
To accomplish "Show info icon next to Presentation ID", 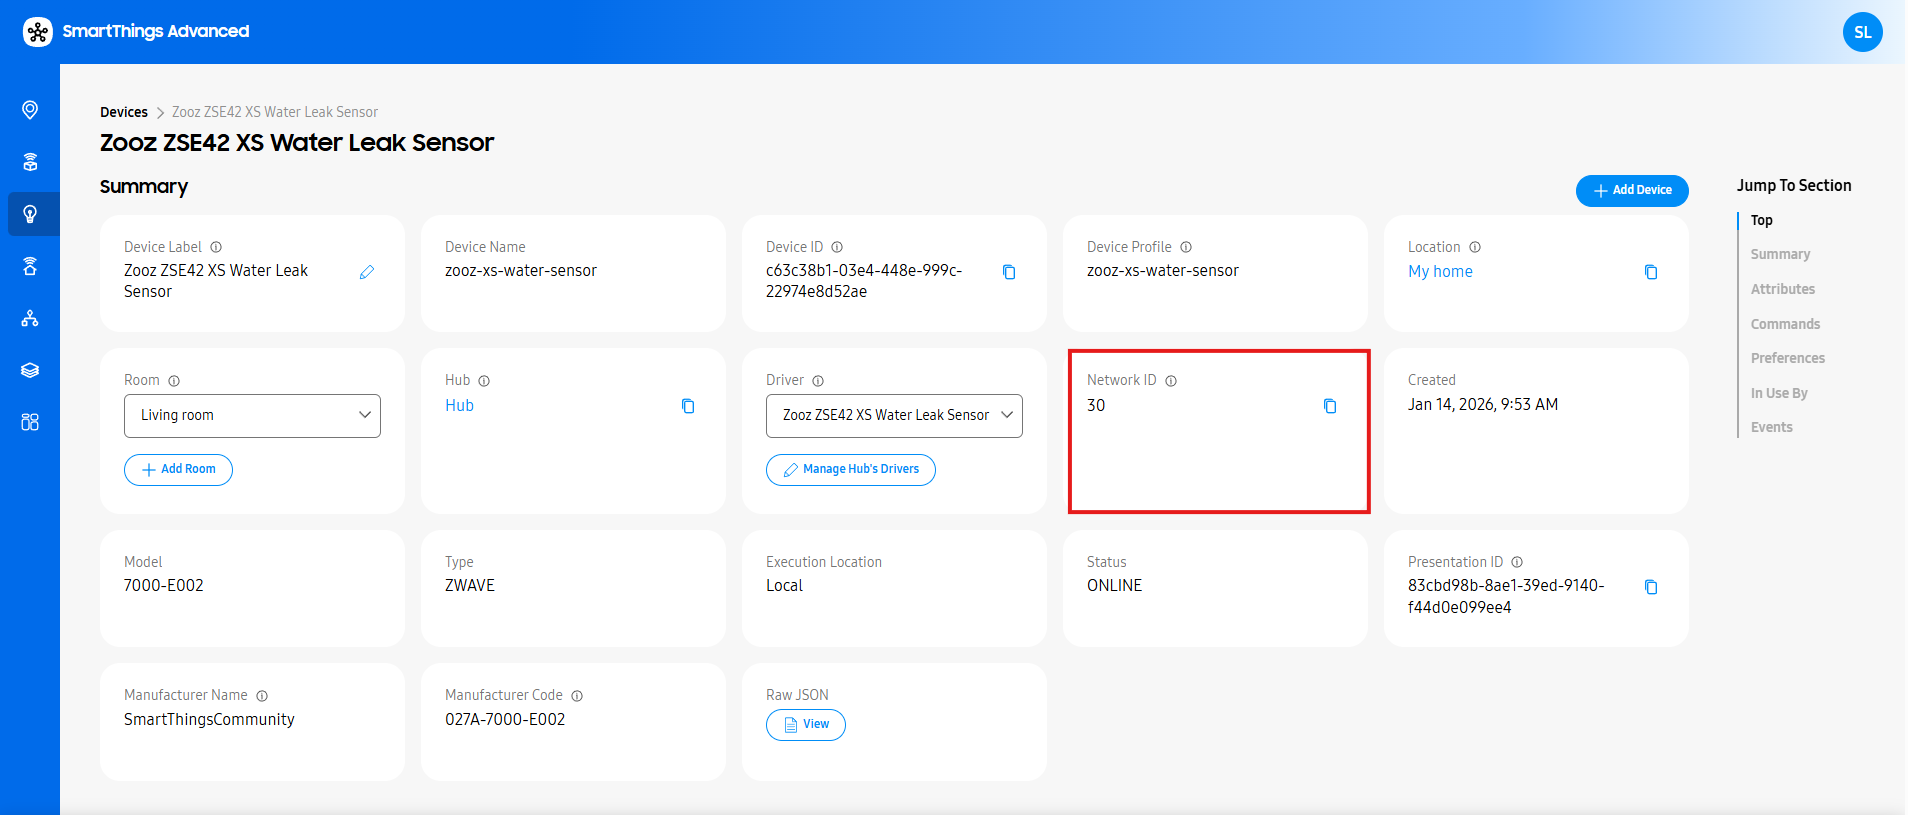I will coord(1517,562).
